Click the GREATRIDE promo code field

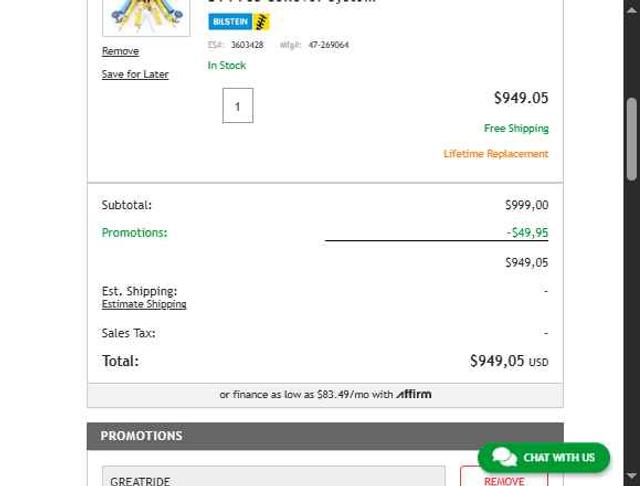point(274,478)
